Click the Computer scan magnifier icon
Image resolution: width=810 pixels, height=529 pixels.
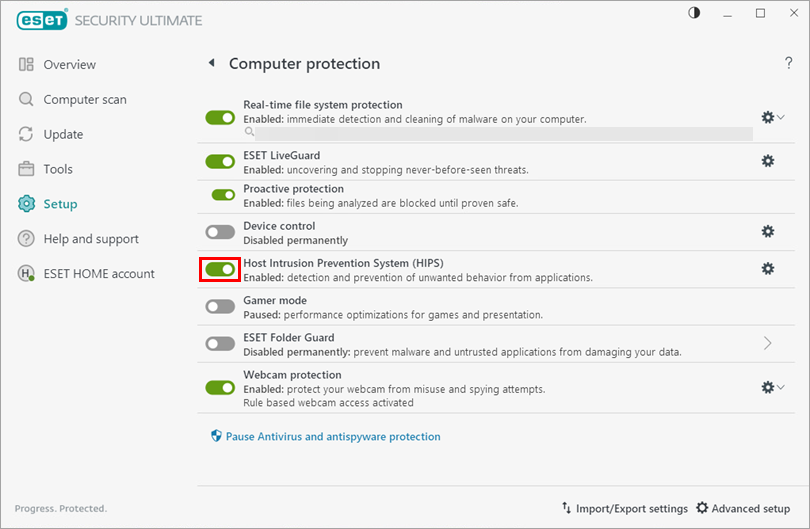pos(26,99)
